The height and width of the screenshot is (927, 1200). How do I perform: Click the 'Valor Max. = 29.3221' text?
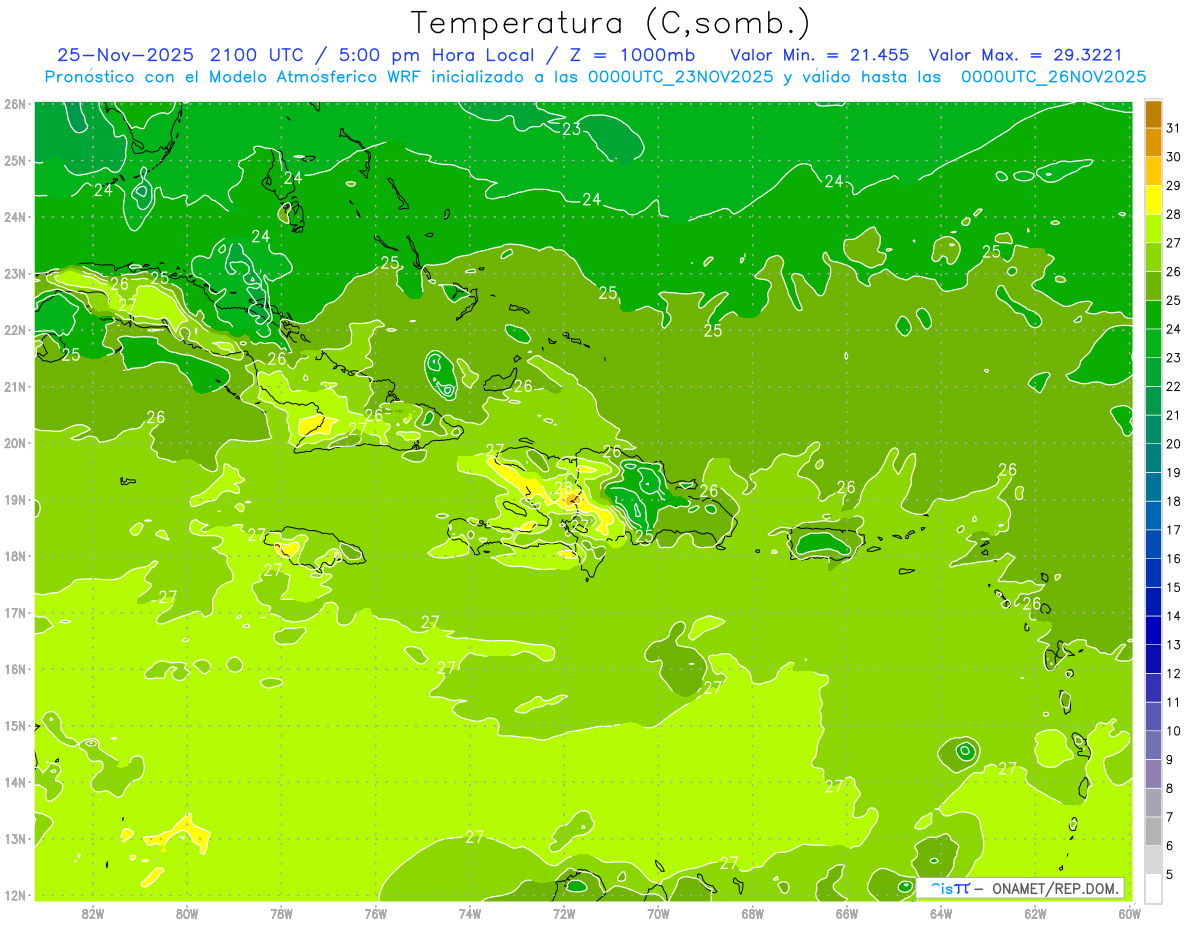[1025, 54]
